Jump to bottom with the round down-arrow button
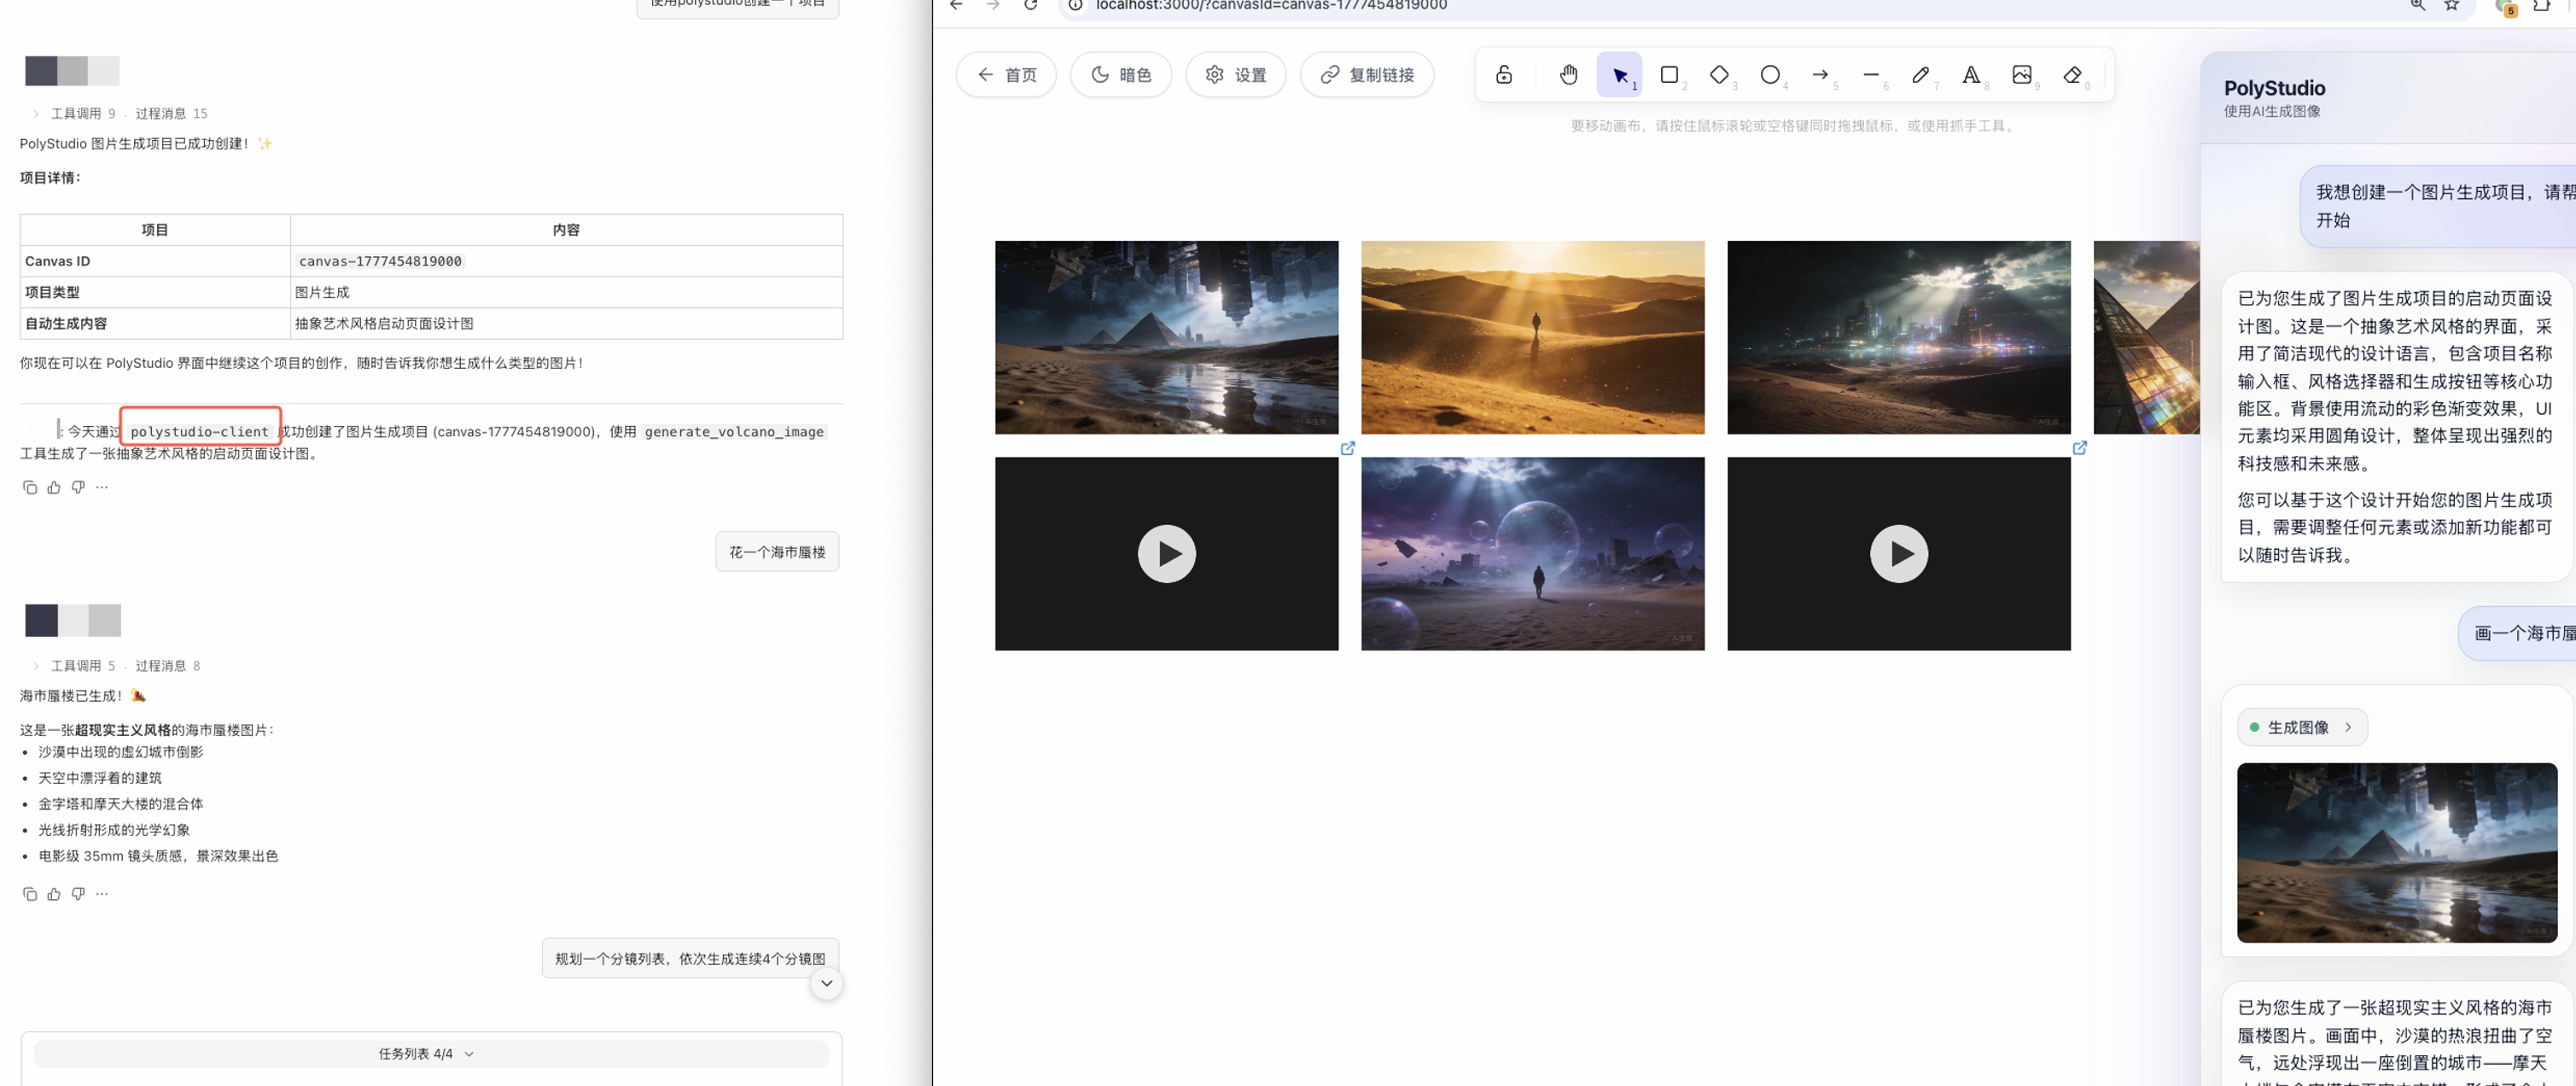2576x1086 pixels. point(826,983)
